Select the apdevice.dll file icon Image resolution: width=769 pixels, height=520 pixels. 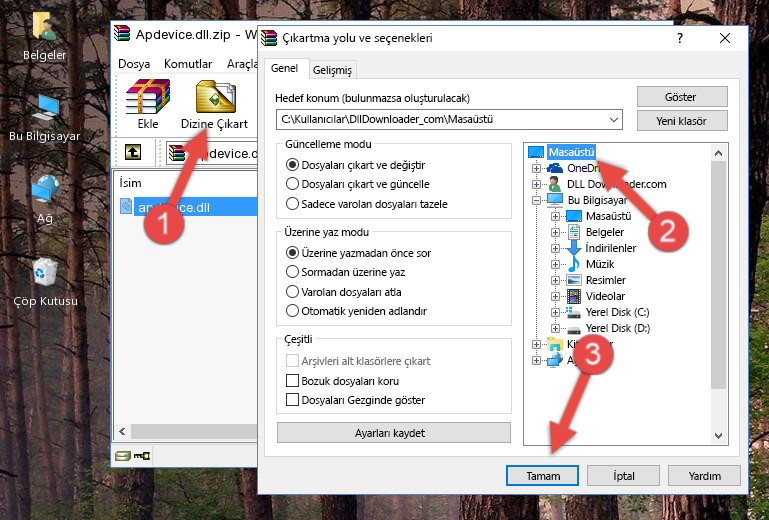click(x=126, y=207)
